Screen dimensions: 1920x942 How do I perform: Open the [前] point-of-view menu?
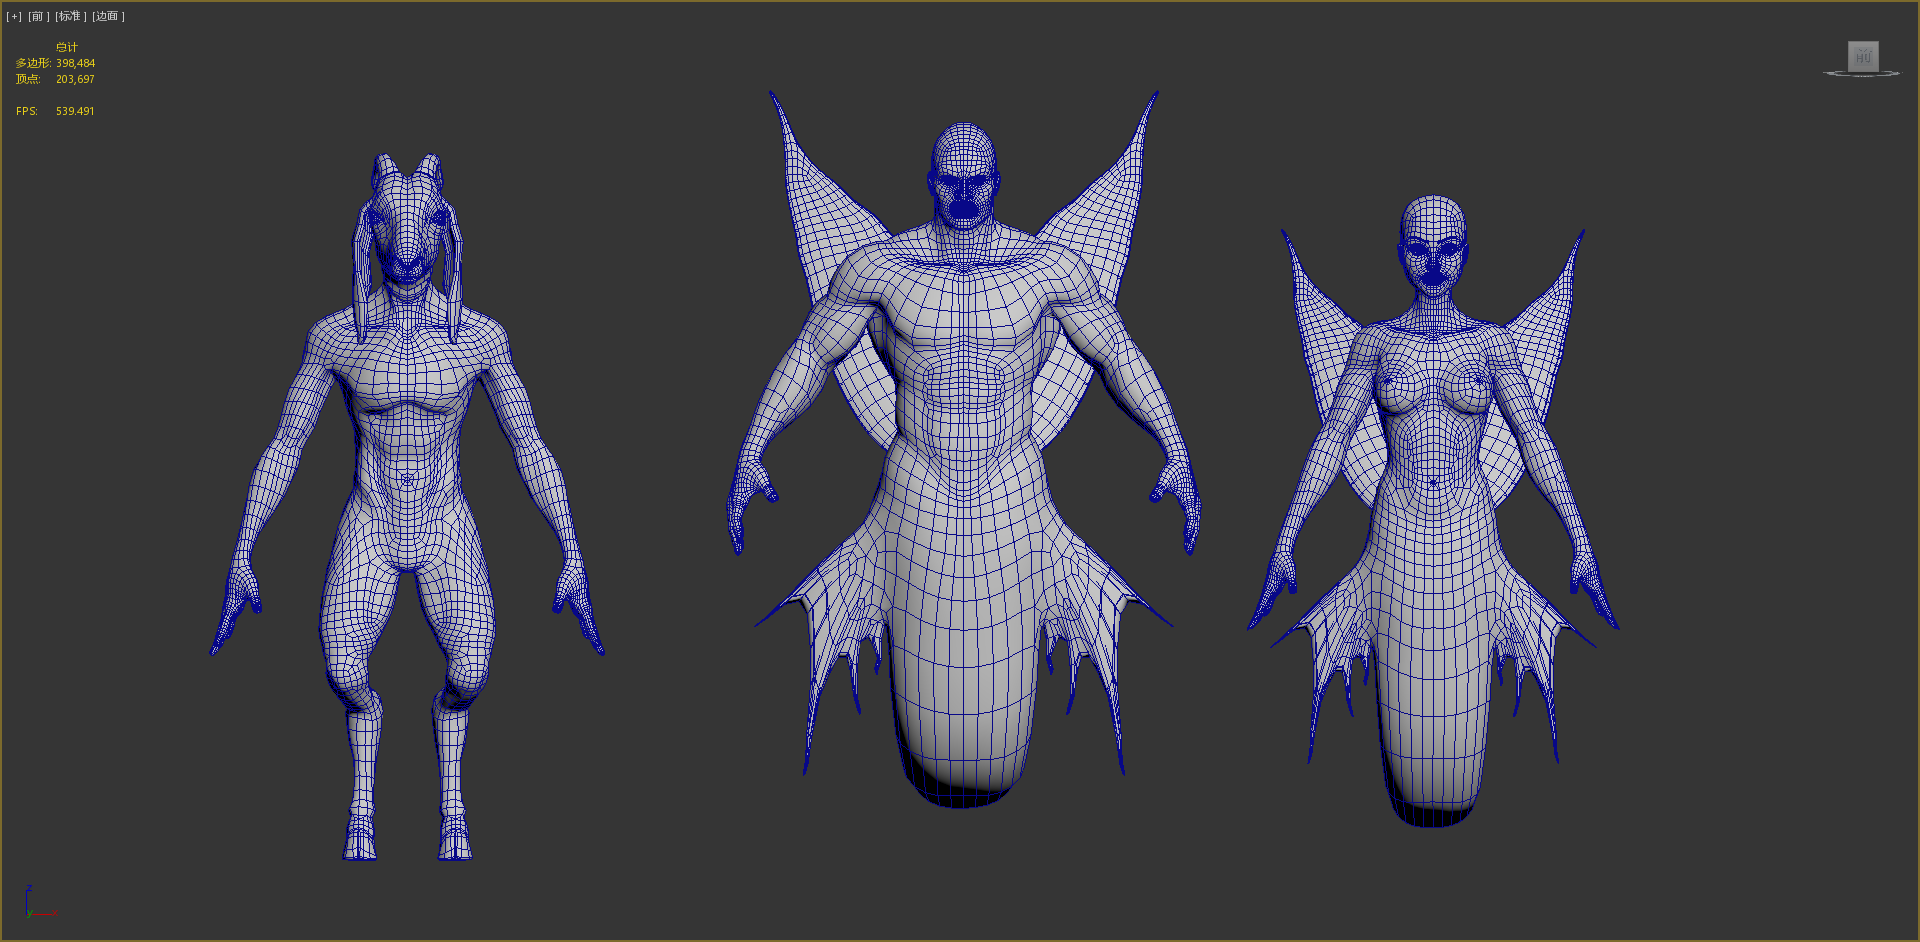tap(38, 16)
